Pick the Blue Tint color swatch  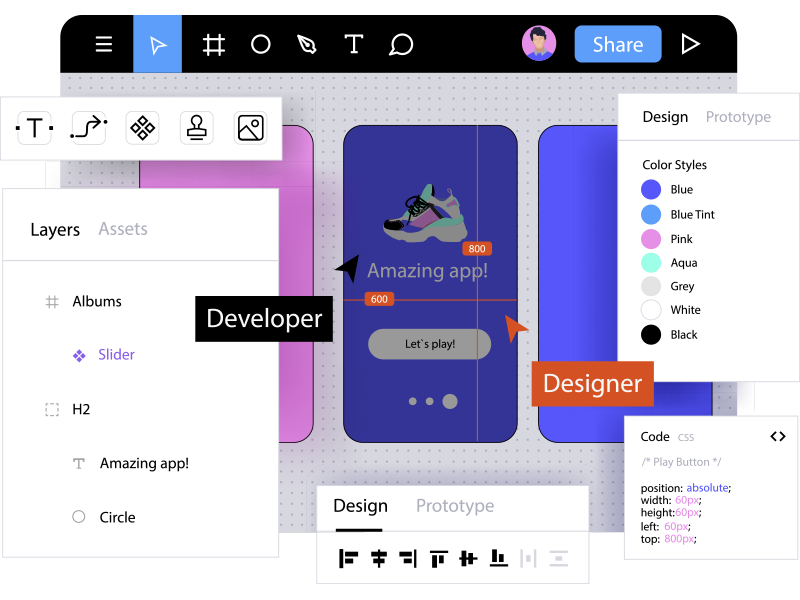click(651, 214)
